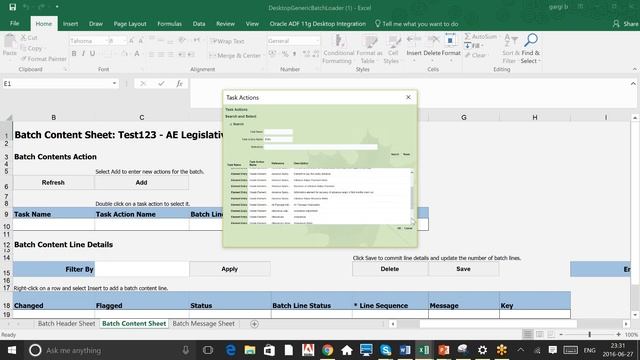Add a new sheet with plus icon

[254, 324]
